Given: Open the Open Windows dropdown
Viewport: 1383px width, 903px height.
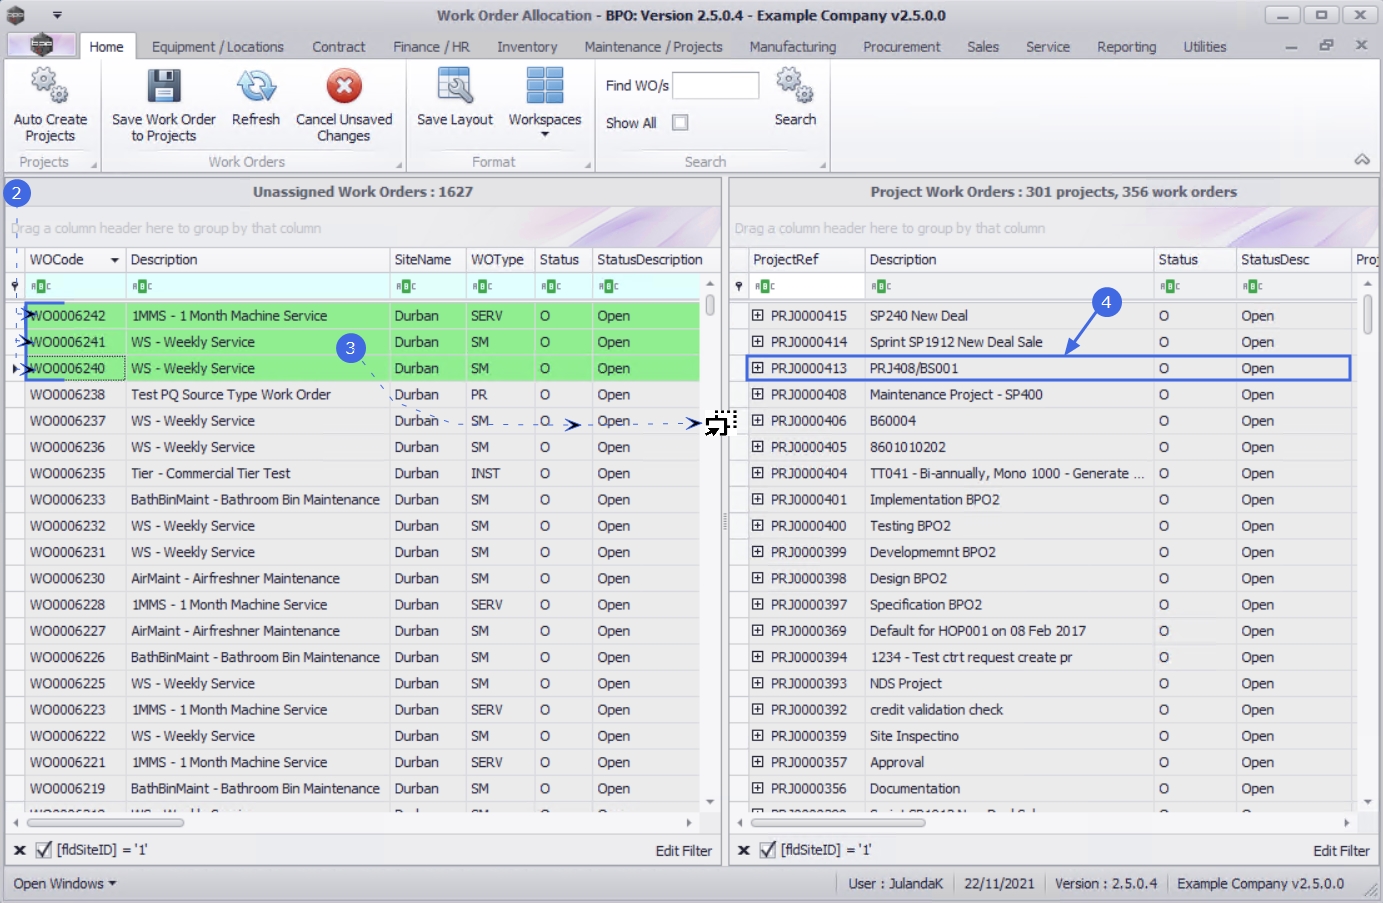Looking at the screenshot, I should [x=65, y=884].
